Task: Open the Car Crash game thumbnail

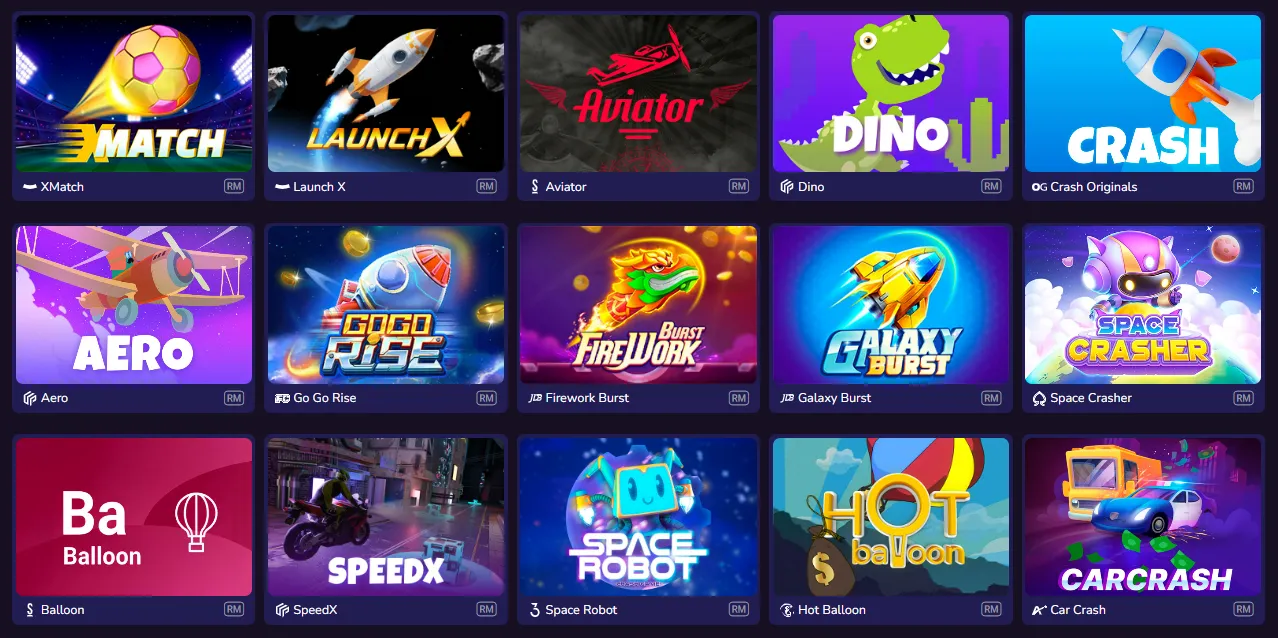Action: [x=1143, y=517]
